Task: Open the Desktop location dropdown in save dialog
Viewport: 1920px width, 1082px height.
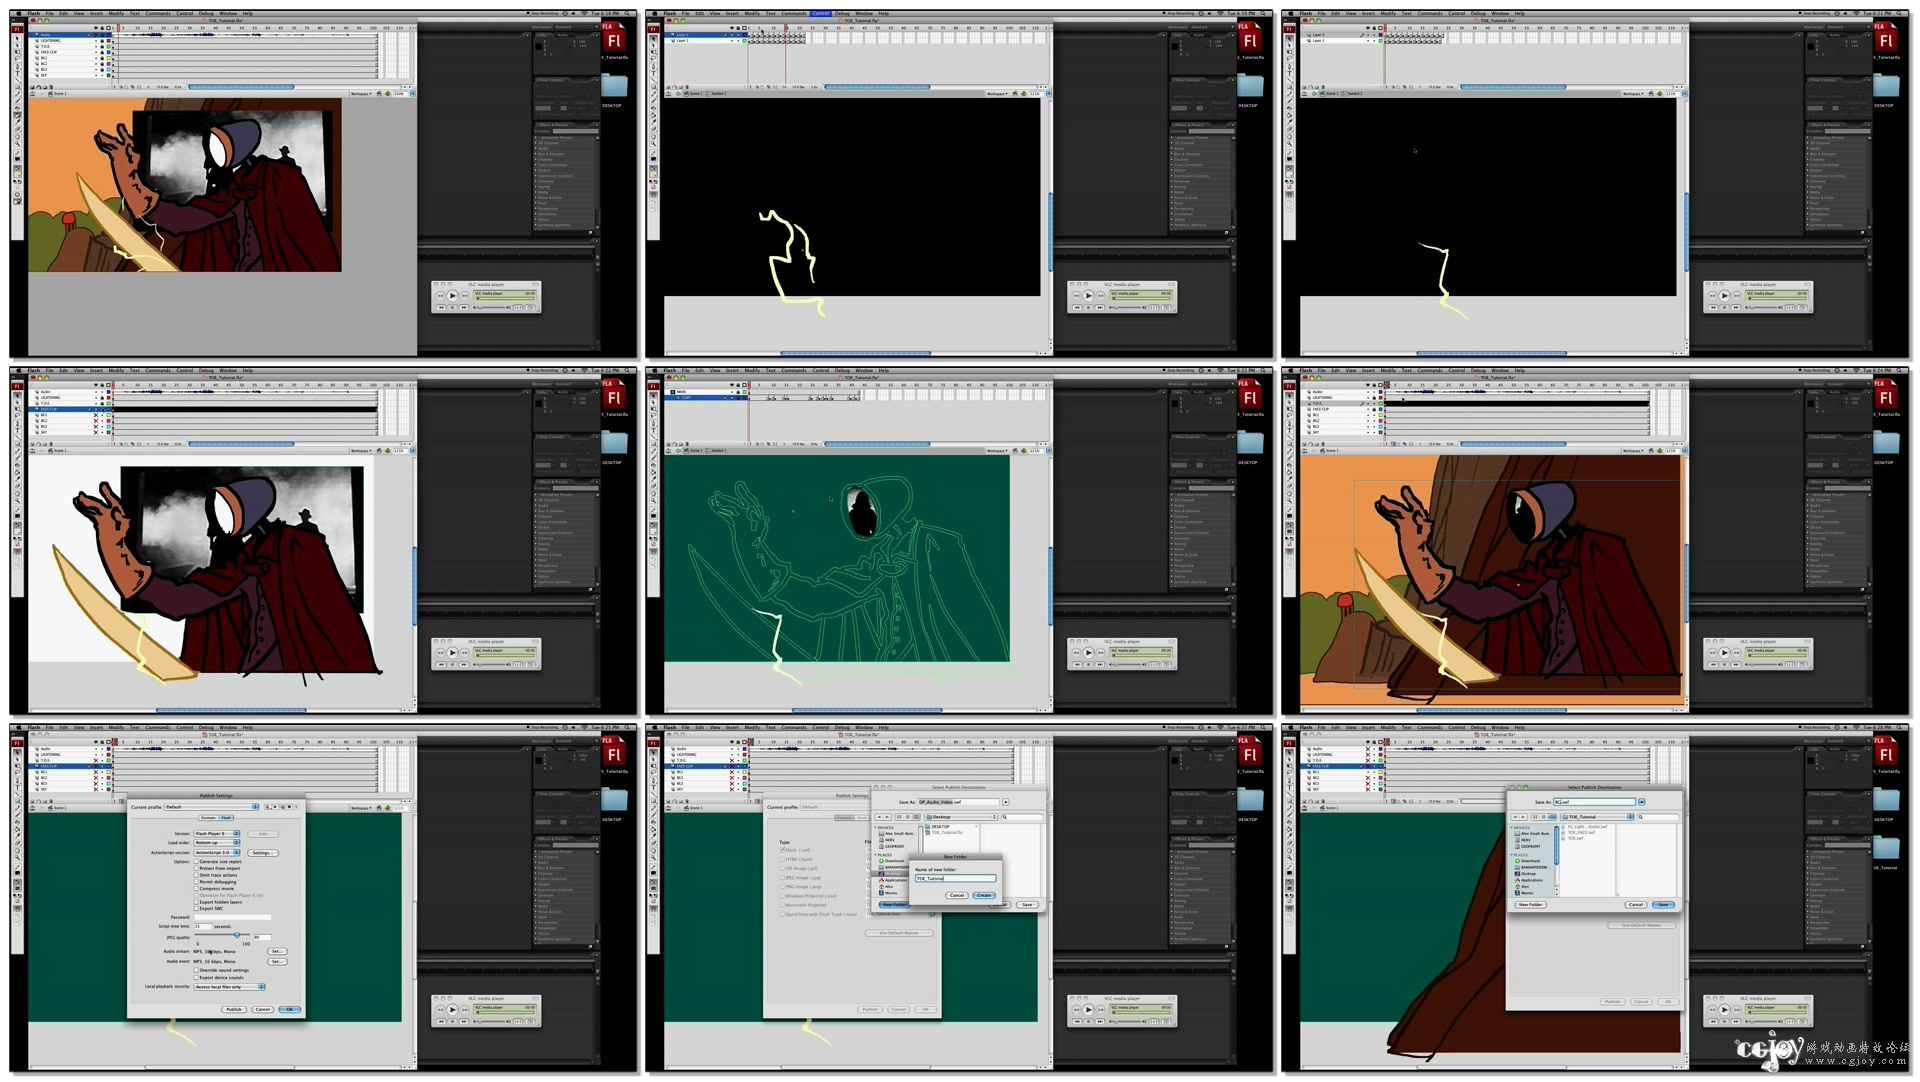Action: point(961,817)
